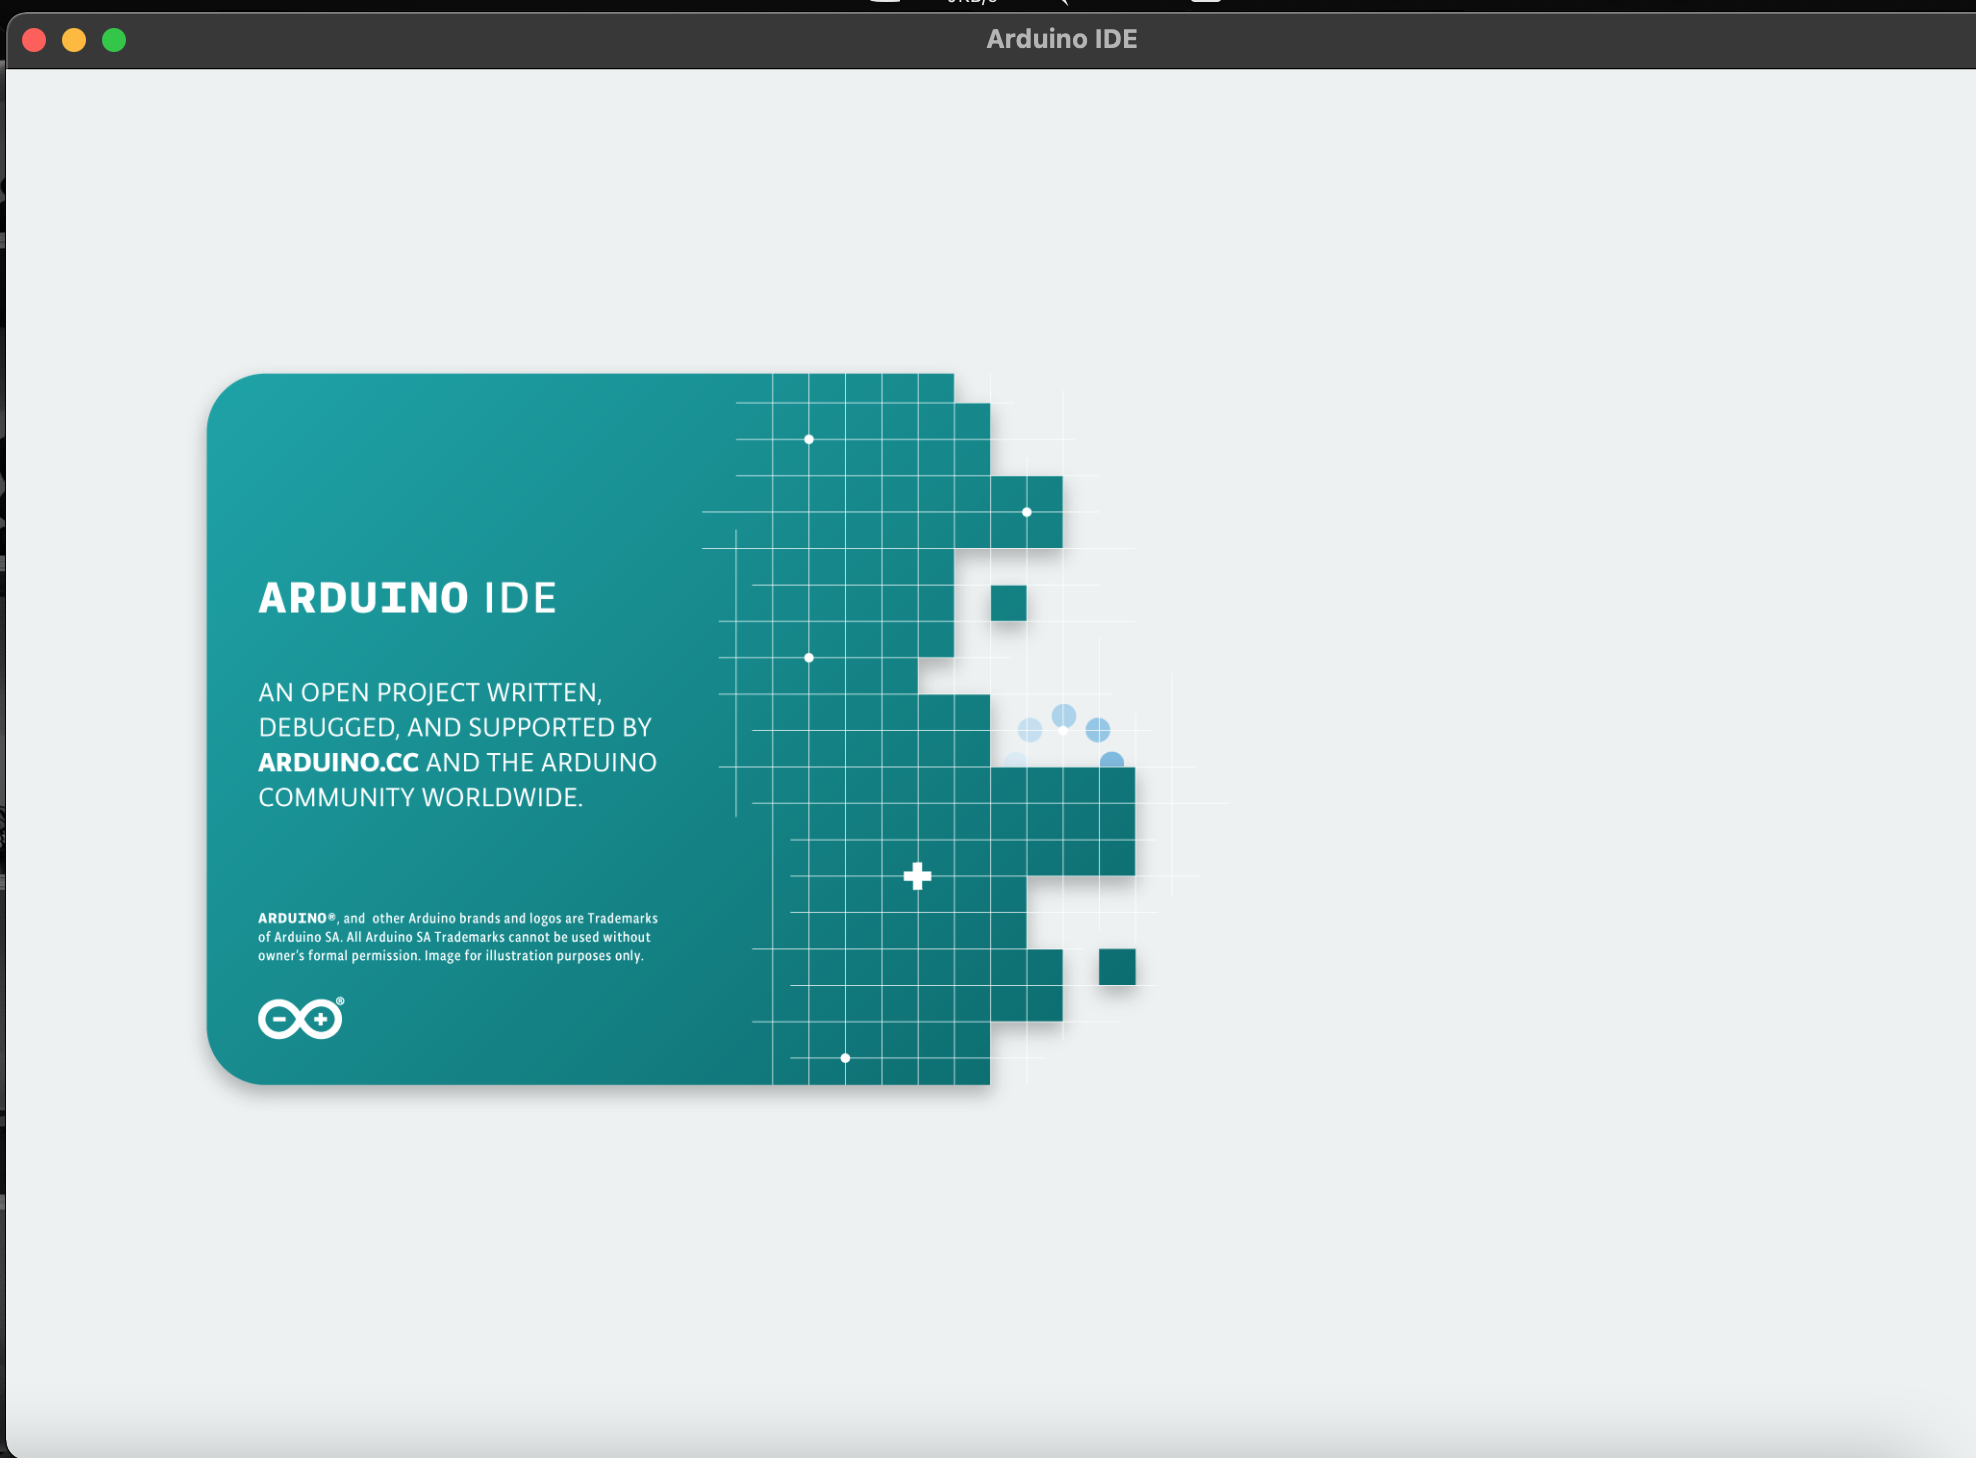Image resolution: width=1976 pixels, height=1458 pixels.
Task: Maximize the Arduino IDE window with the green button
Action: click(114, 40)
